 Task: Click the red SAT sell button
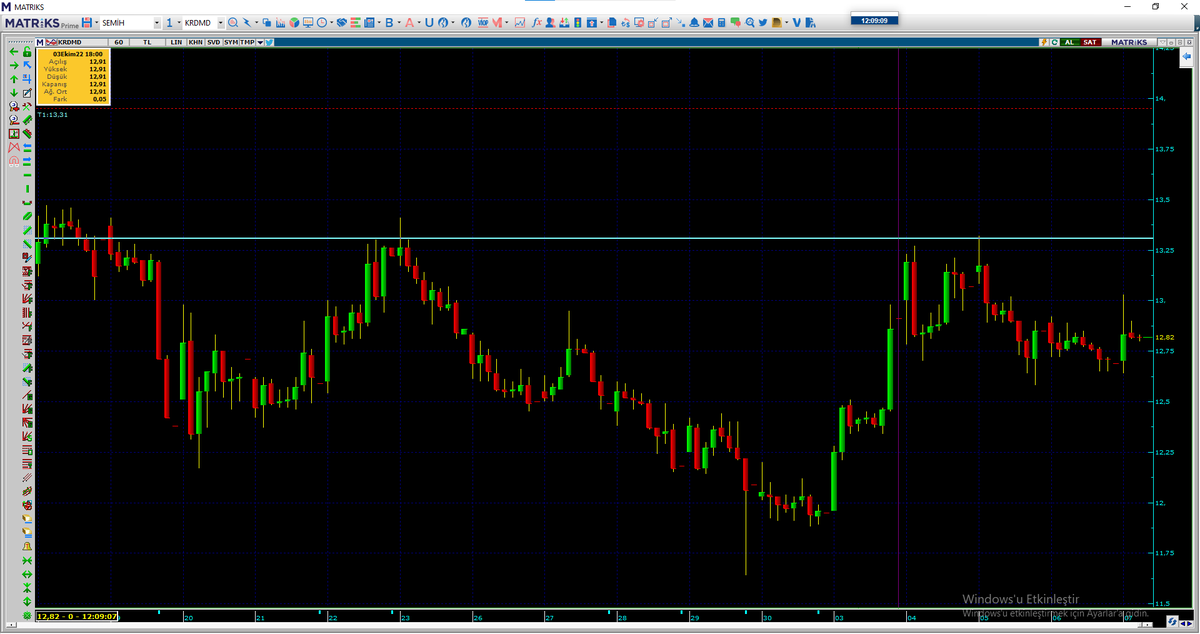click(1091, 42)
